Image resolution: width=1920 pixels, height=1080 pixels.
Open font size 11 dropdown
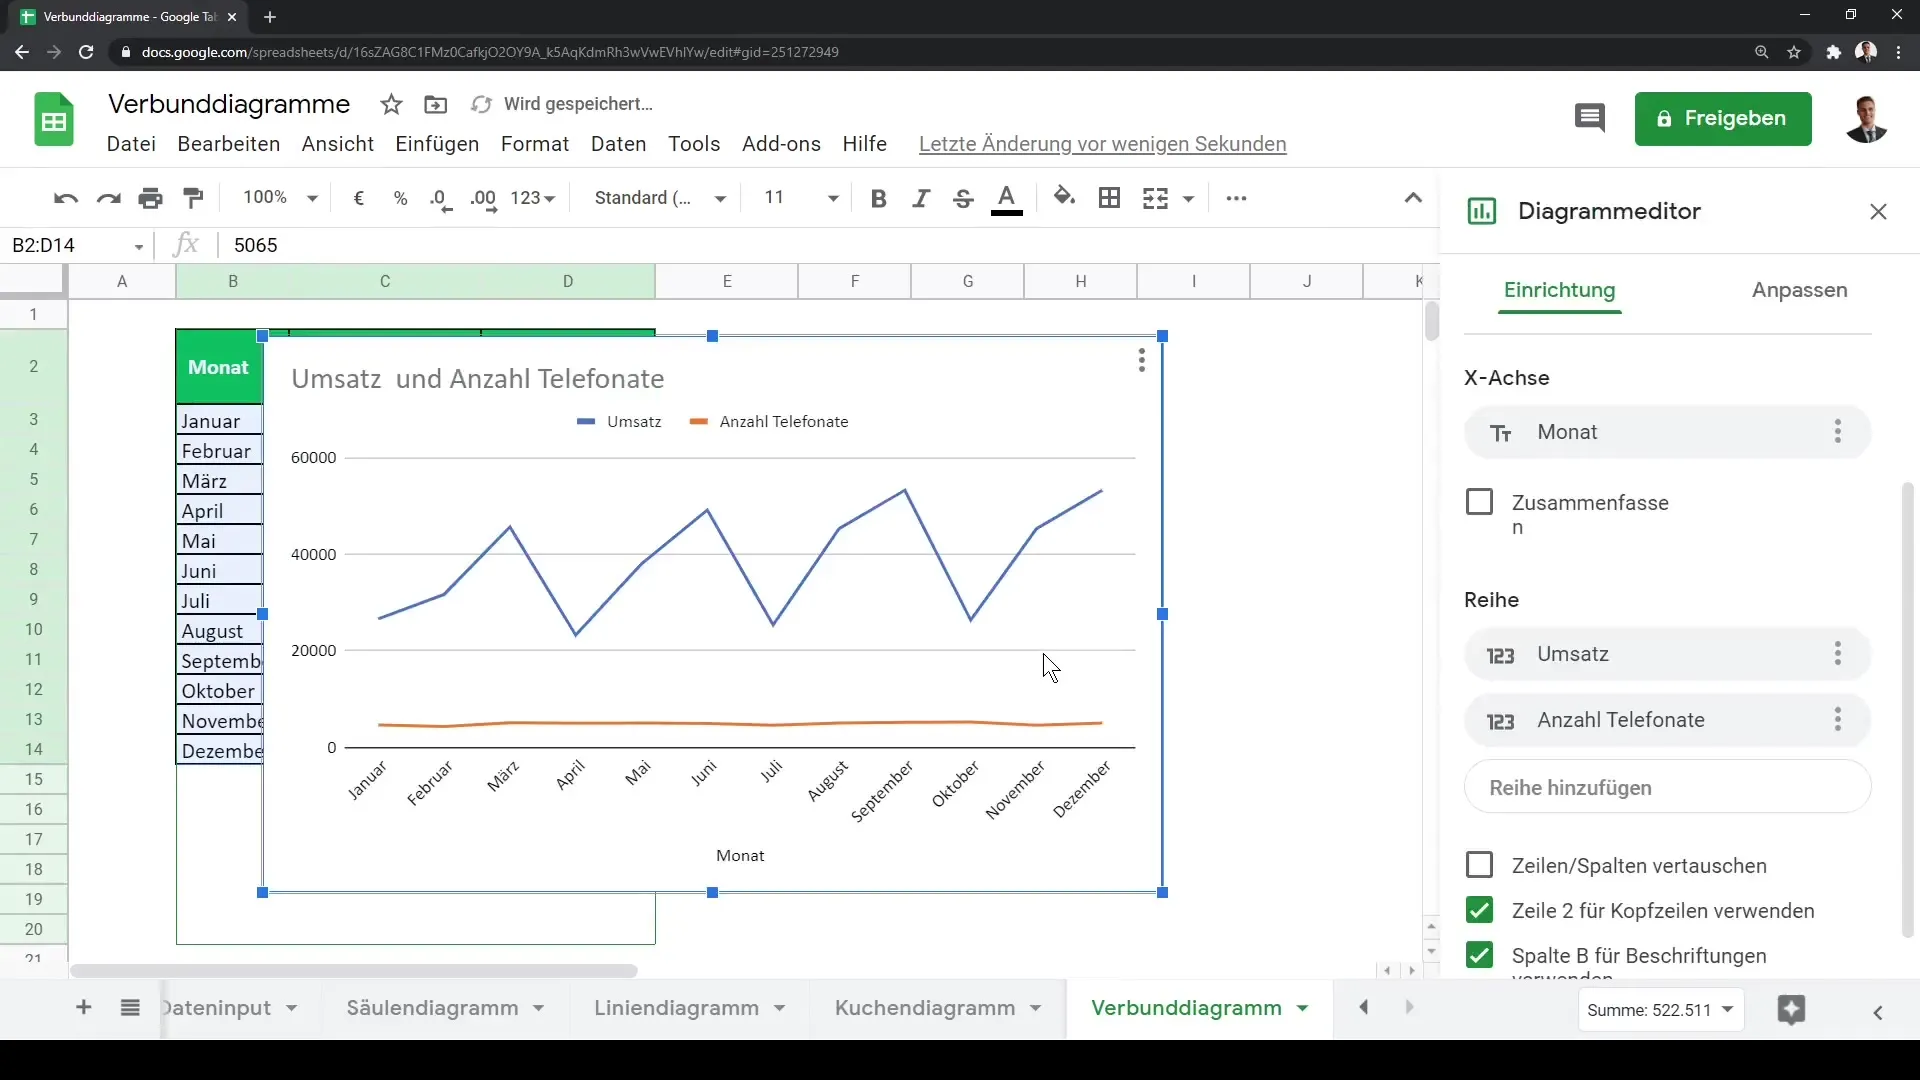pyautogui.click(x=800, y=198)
